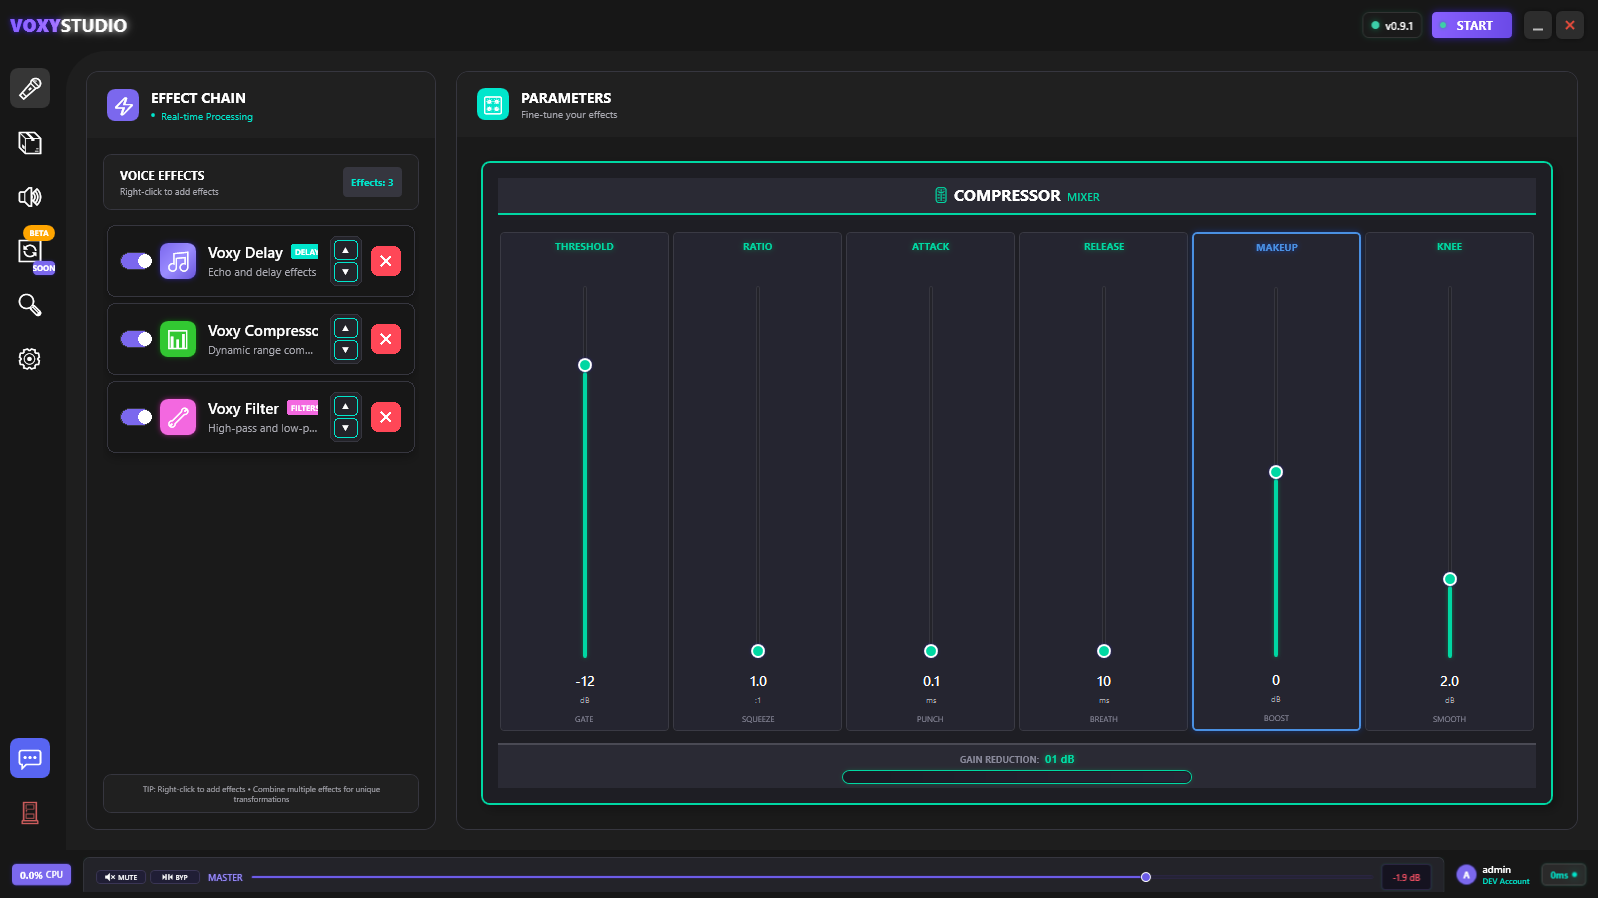
Task: Click the red icon at the sidebar bottom
Action: [30, 813]
